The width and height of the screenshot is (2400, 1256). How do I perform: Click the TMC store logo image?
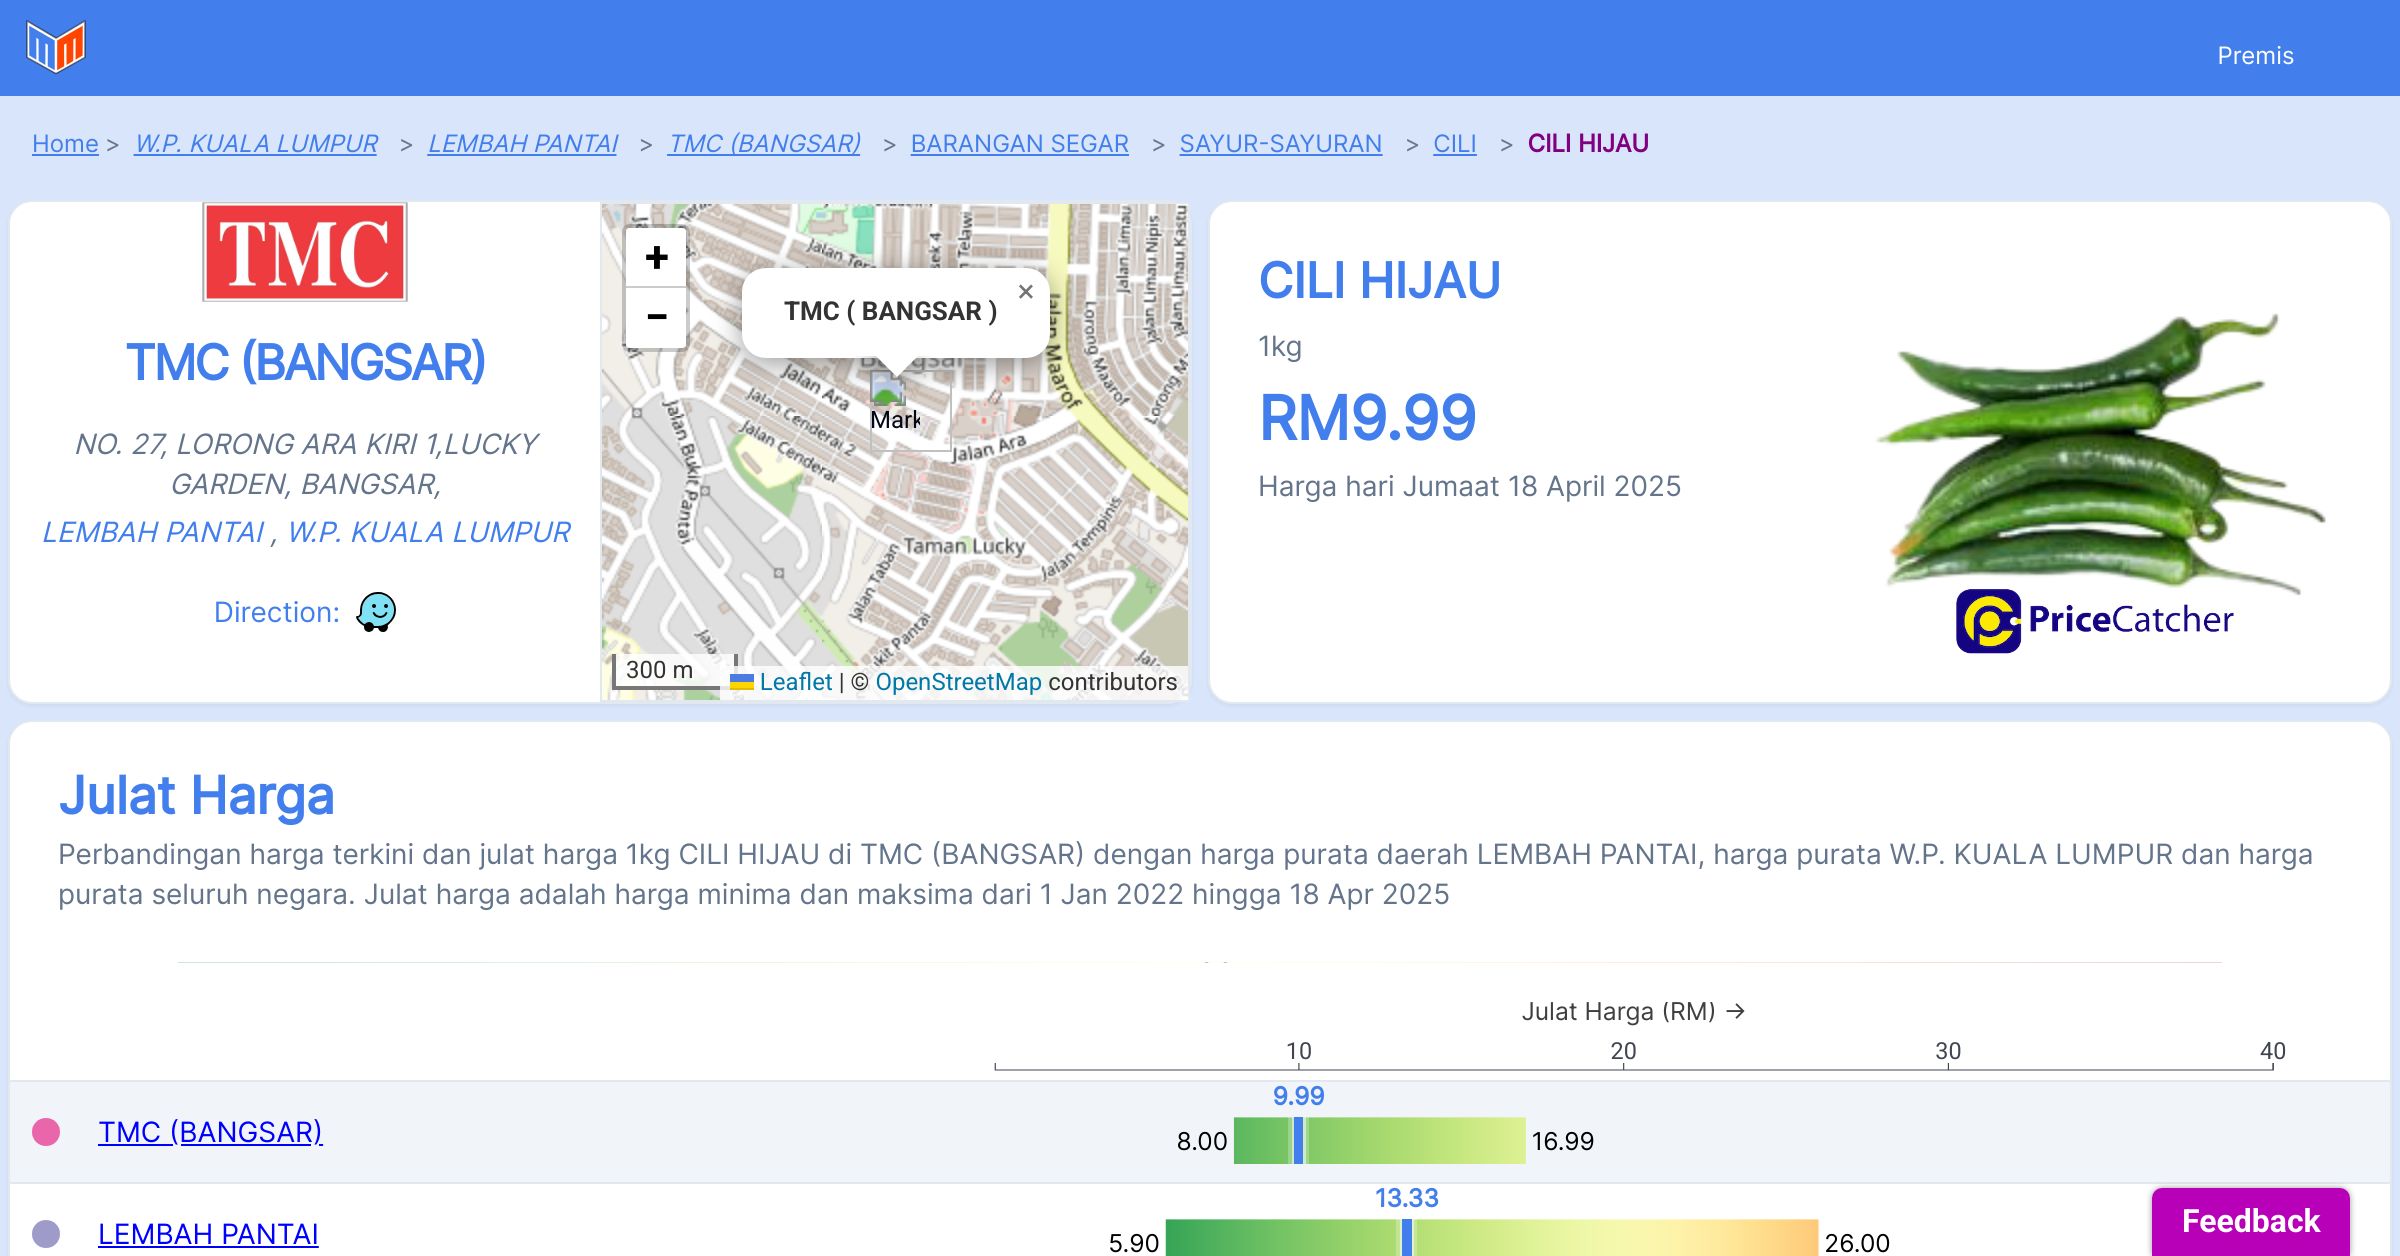point(305,252)
